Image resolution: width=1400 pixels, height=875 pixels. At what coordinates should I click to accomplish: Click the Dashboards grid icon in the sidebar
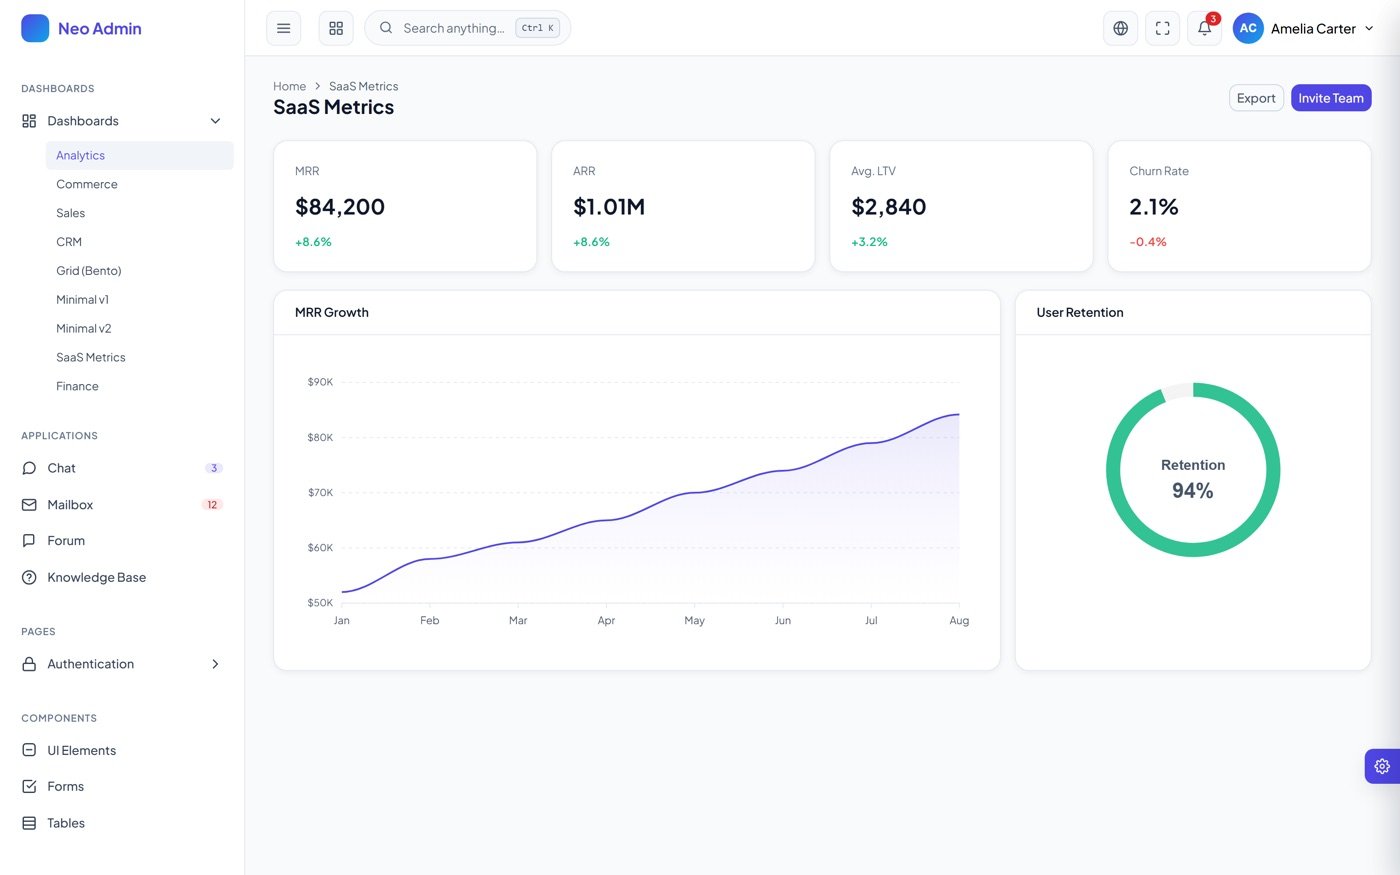[29, 121]
